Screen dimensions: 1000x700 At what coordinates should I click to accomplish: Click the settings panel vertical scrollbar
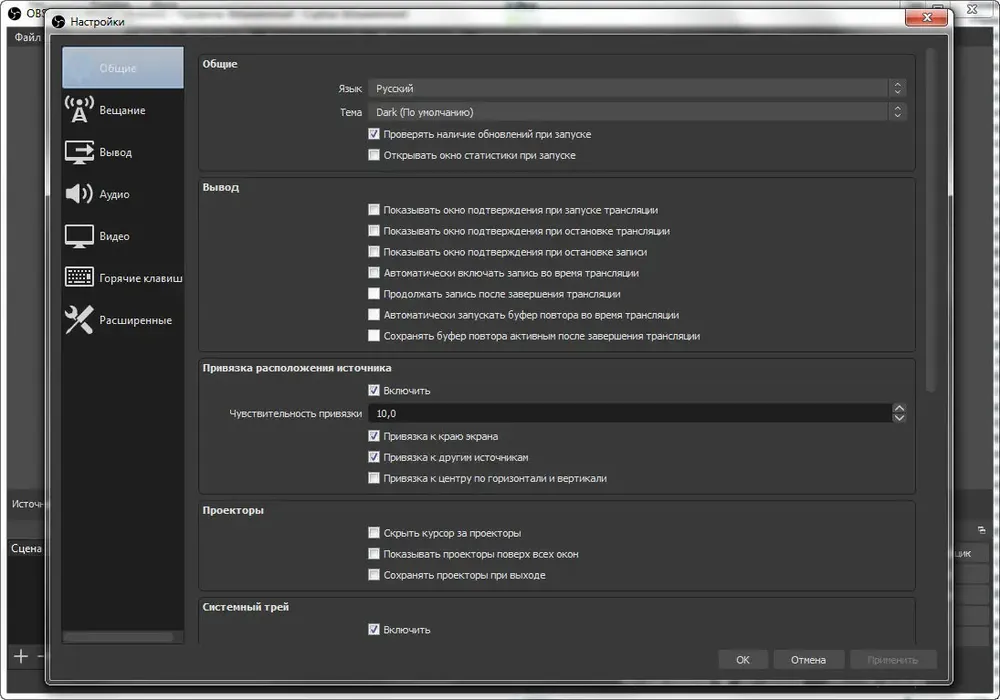click(x=930, y=220)
